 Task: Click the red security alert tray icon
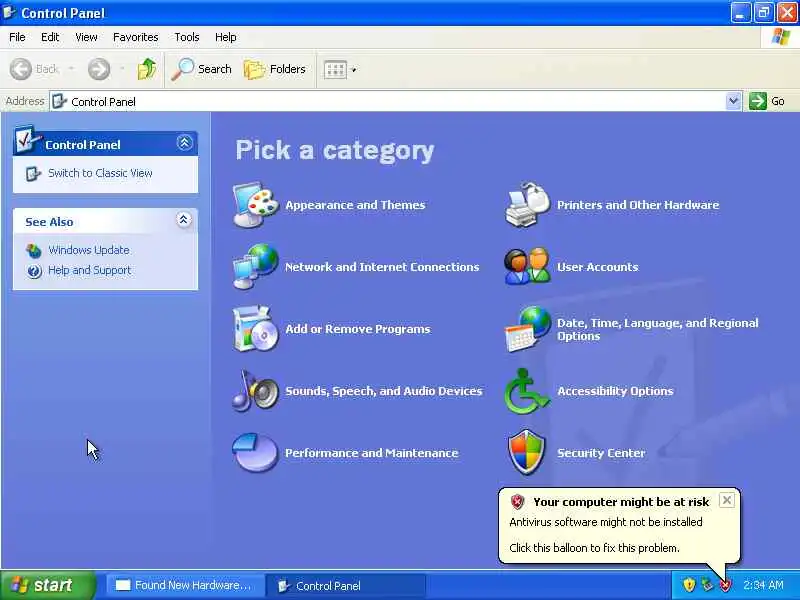pyautogui.click(x=725, y=585)
